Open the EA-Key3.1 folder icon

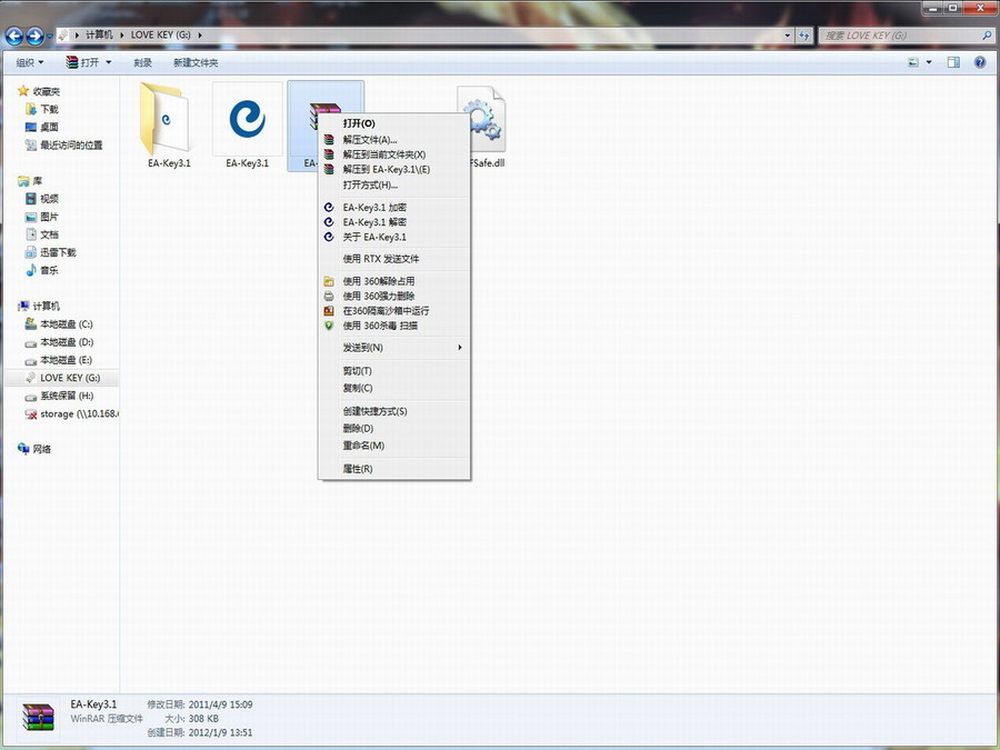point(165,119)
